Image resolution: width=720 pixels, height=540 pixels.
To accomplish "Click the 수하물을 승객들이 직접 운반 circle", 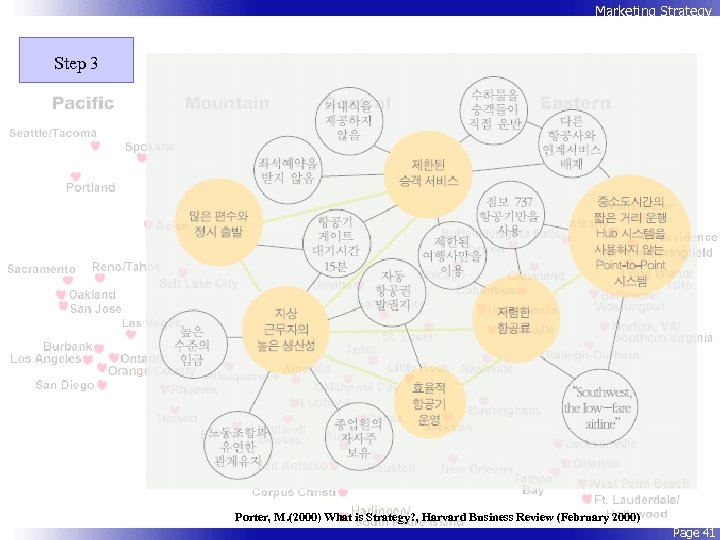I will click(x=494, y=110).
